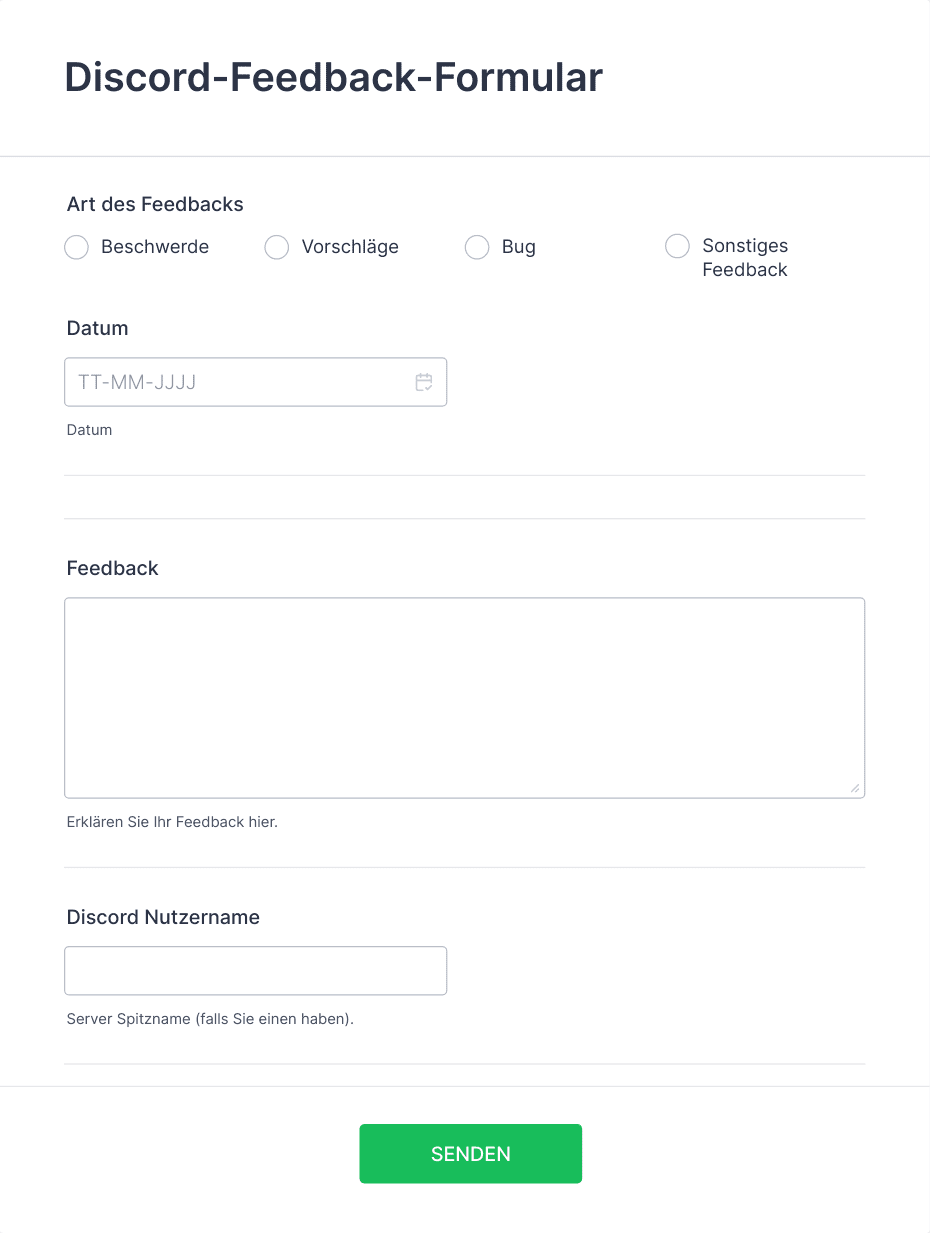
Task: Click the 'Art des Feedbacks' question label
Action: coord(155,204)
